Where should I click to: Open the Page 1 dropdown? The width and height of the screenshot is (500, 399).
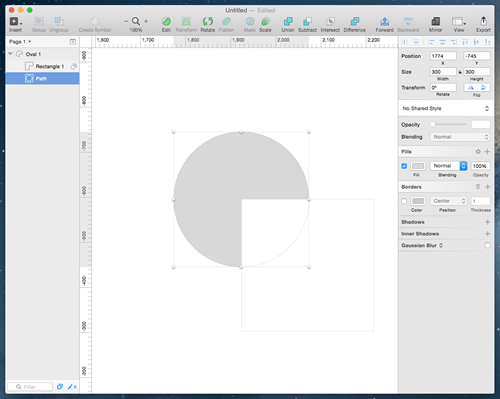[20, 42]
